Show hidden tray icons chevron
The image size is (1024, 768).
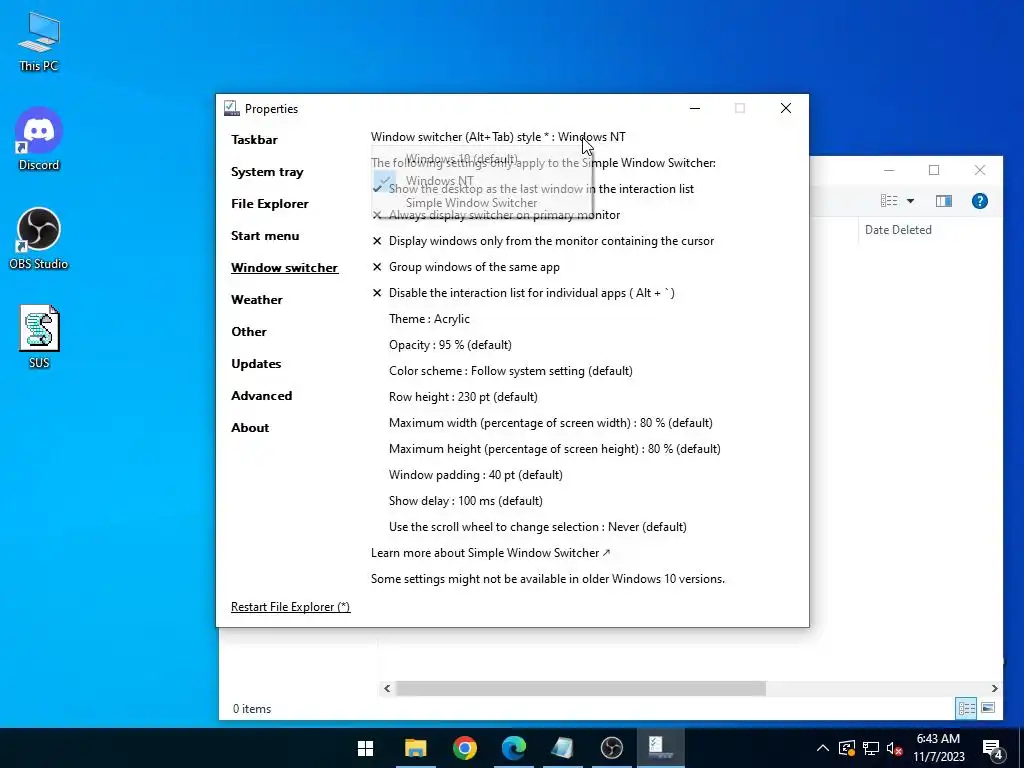[823, 748]
